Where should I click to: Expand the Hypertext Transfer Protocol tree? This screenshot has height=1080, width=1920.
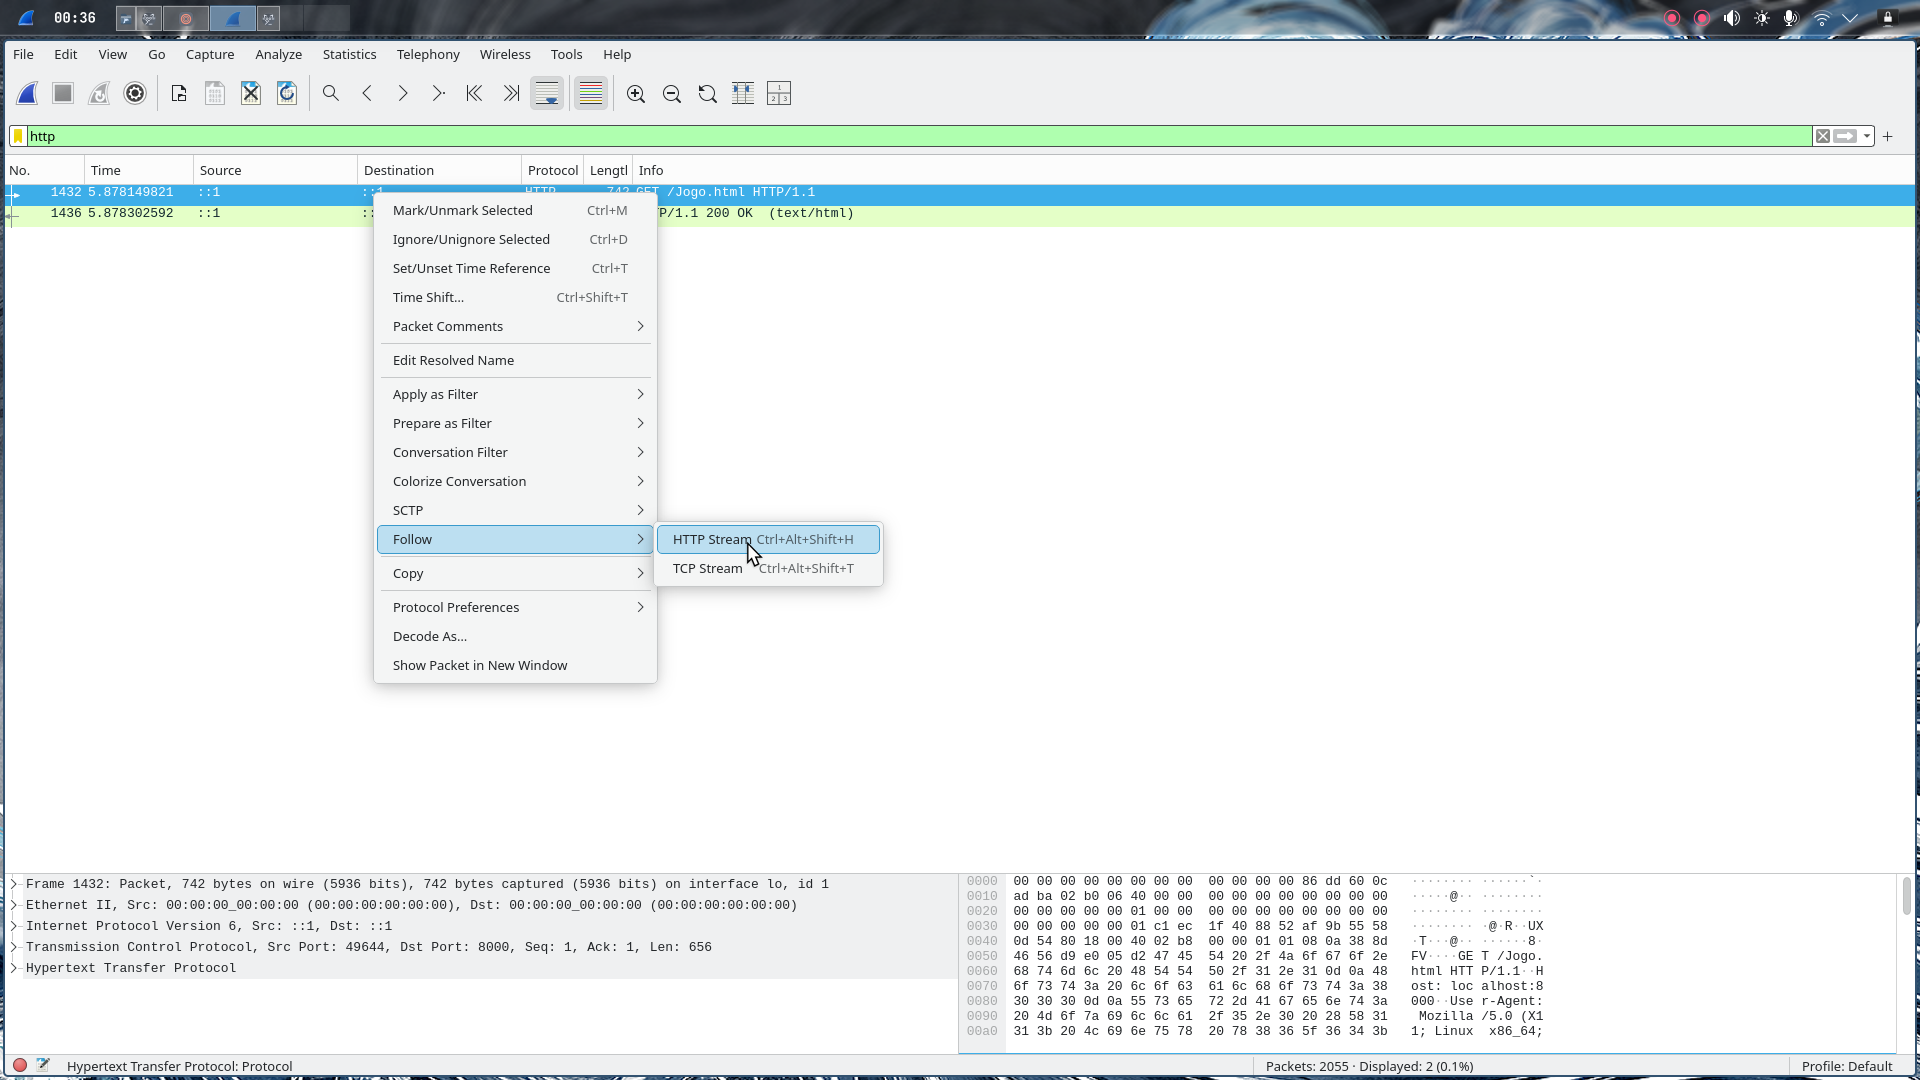14,968
